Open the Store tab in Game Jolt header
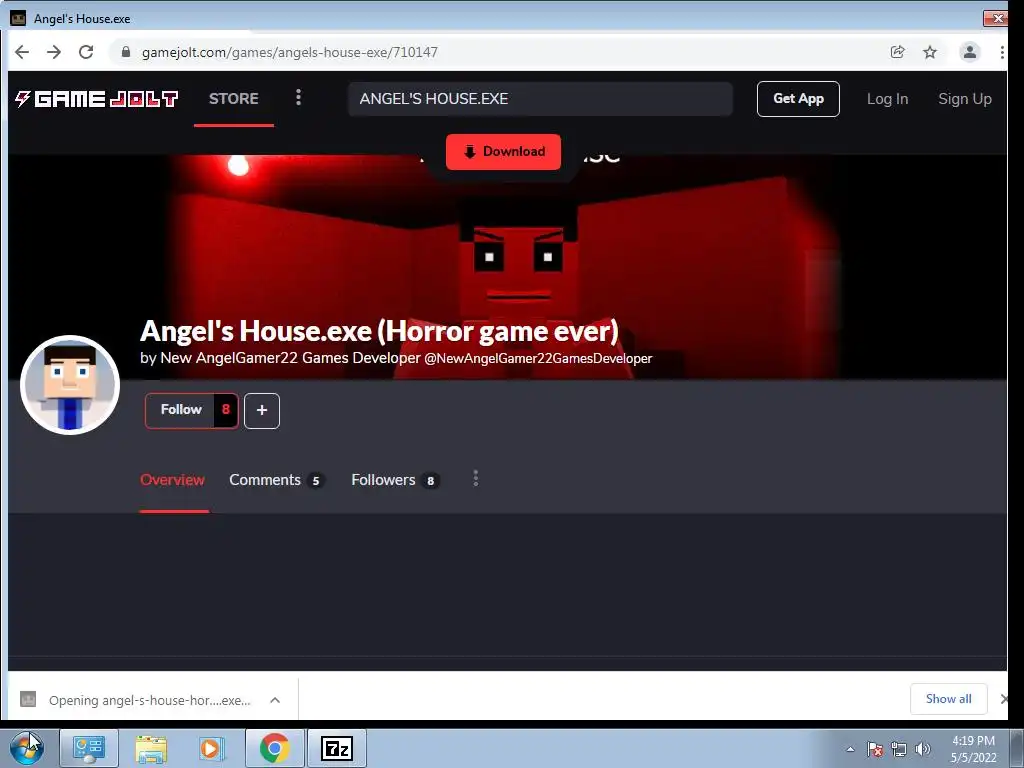 coord(234,99)
